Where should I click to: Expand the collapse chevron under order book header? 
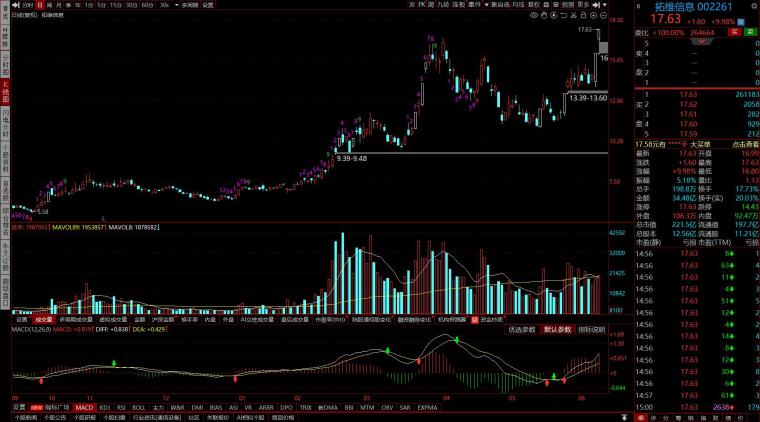coord(702,41)
